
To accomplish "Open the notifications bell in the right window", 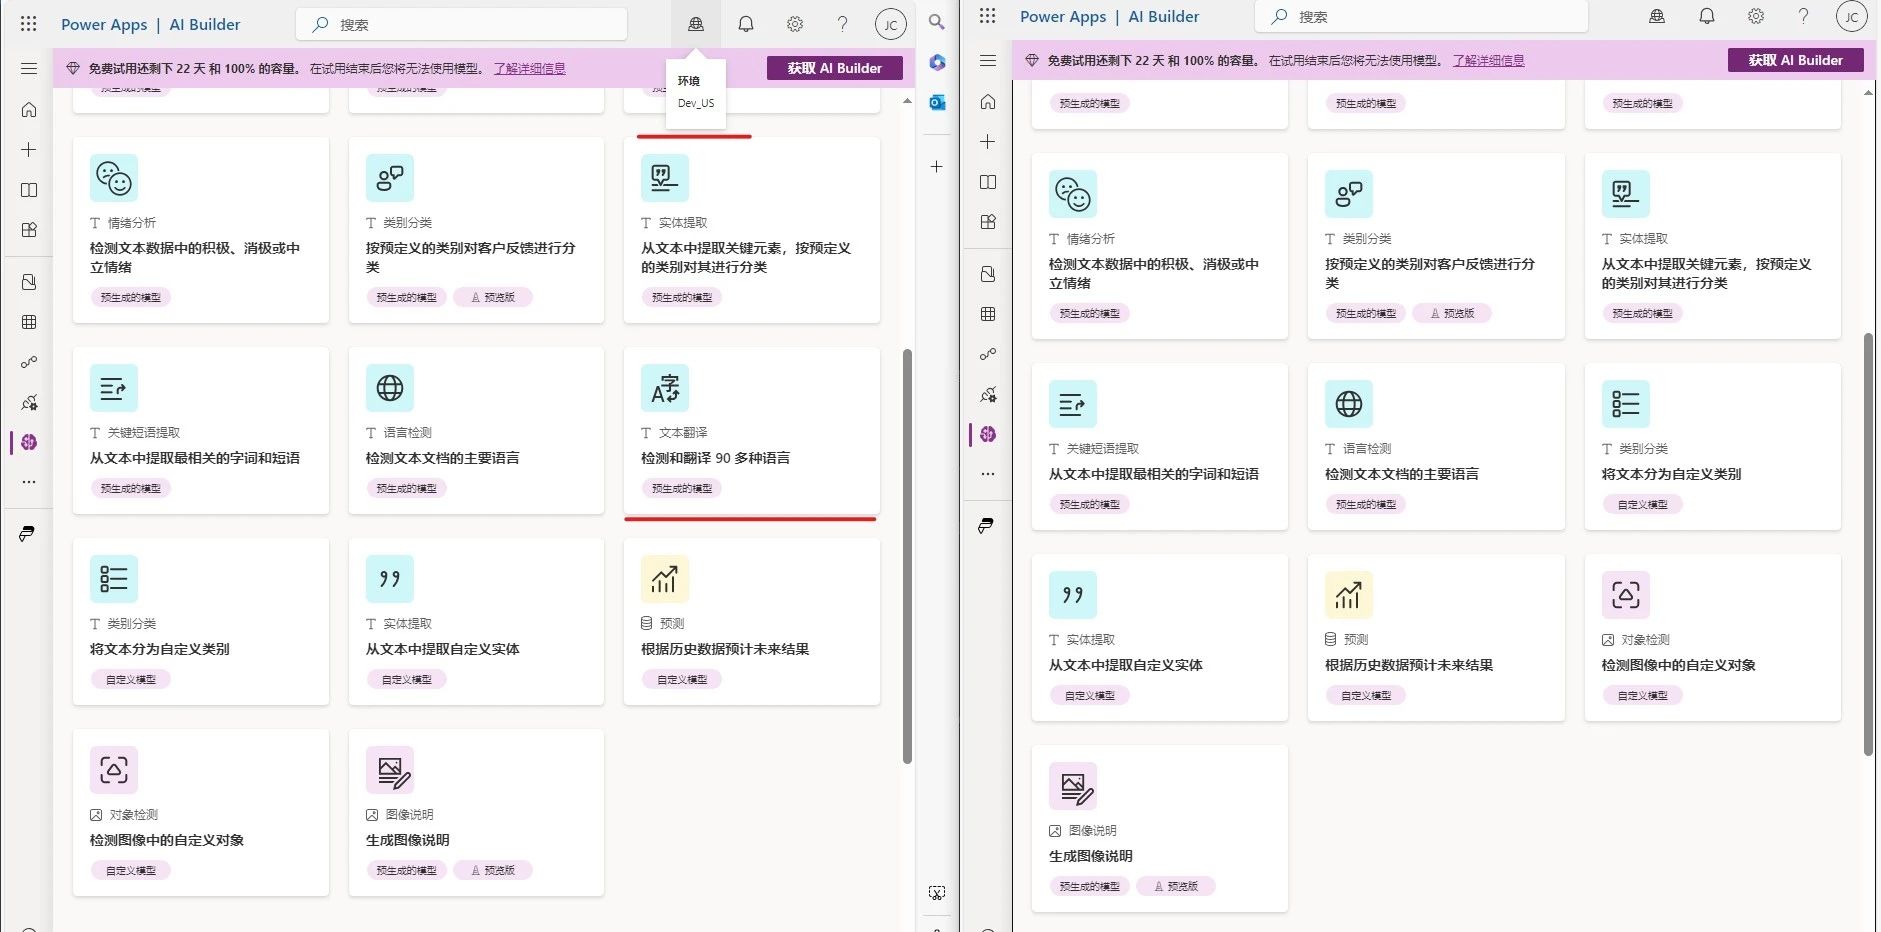I will [1706, 16].
